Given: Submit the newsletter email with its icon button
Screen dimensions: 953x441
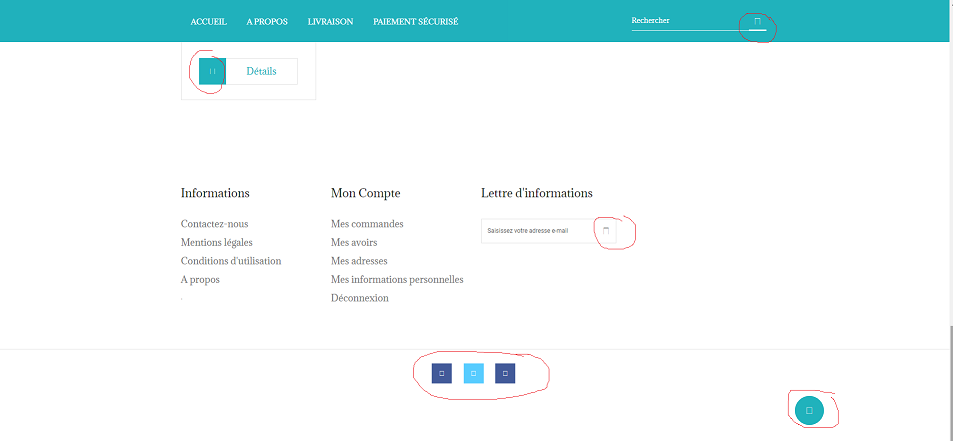Looking at the screenshot, I should (605, 231).
